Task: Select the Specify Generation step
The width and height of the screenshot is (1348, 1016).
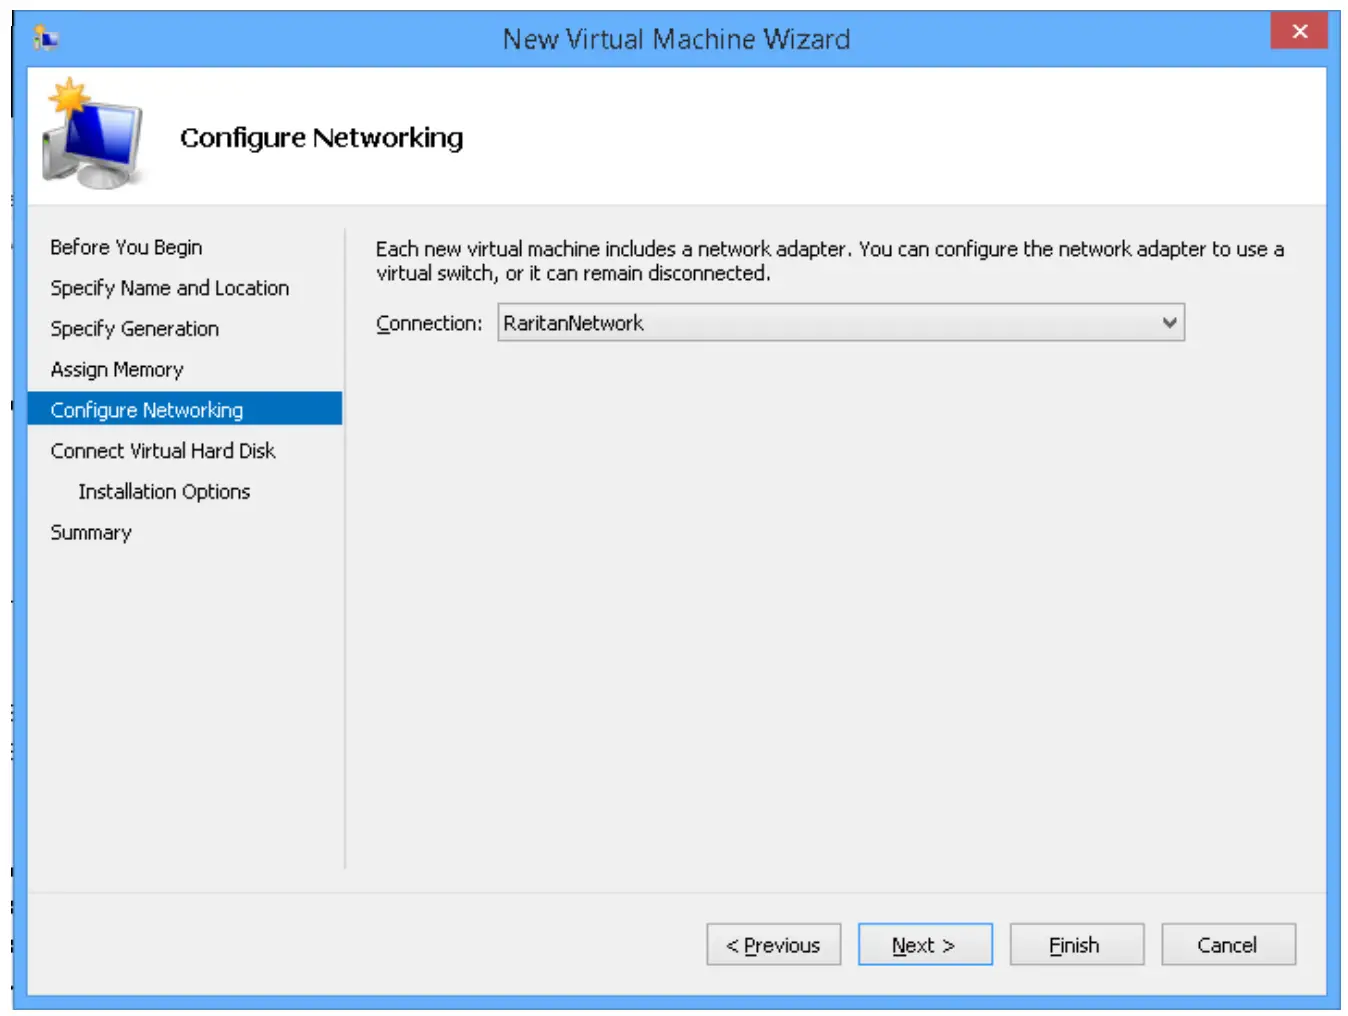Action: (x=135, y=329)
